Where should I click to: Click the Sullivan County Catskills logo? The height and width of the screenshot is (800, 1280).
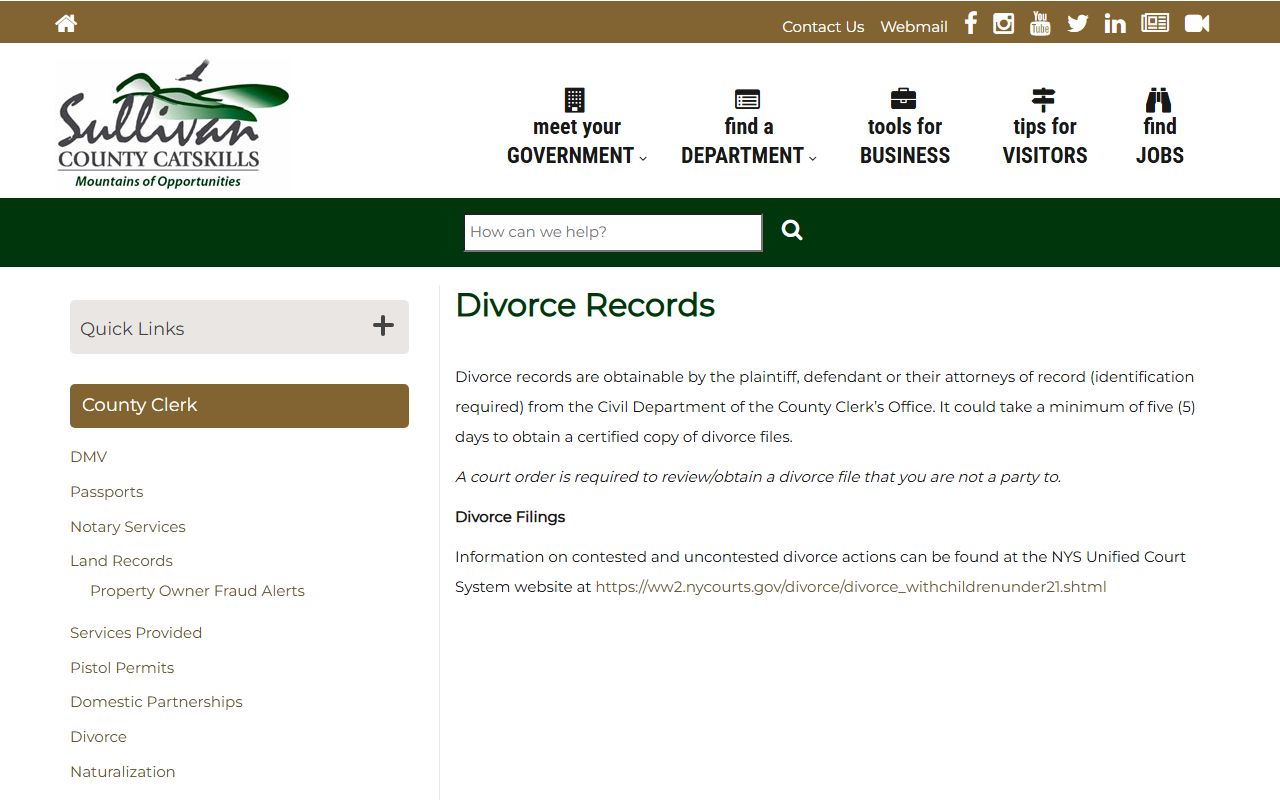172,123
